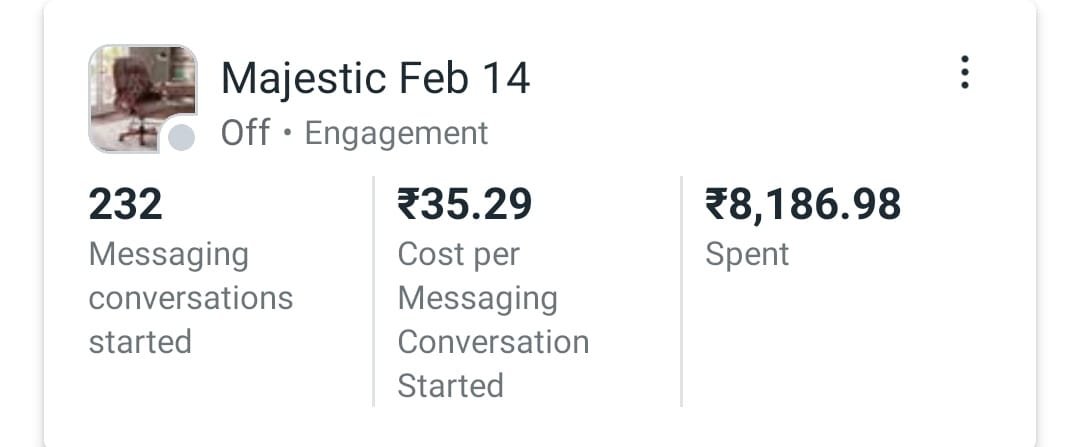Viewport: 1080px width, 447px height.
Task: Click the Off delivery status label
Action: [x=245, y=133]
